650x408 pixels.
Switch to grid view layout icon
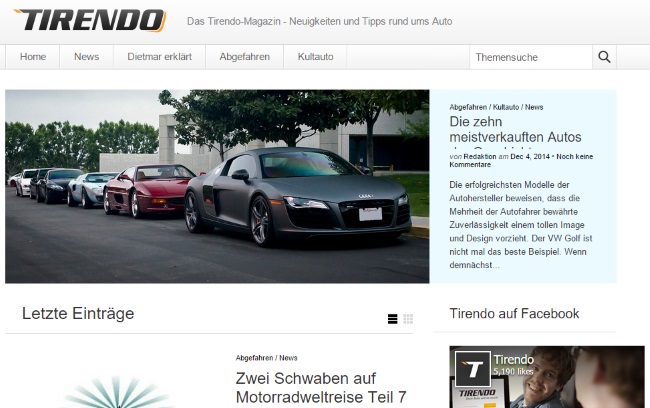[408, 319]
